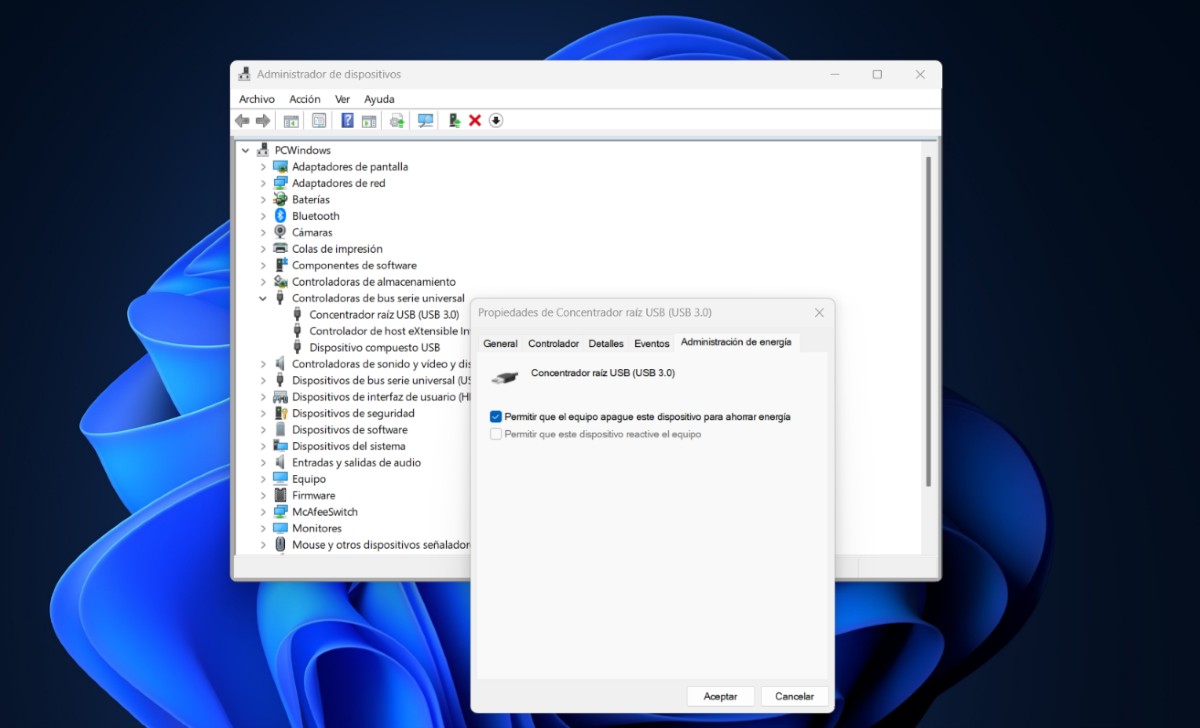Image resolution: width=1200 pixels, height=728 pixels.
Task: Collapse the PCWindows root node
Action: click(245, 150)
